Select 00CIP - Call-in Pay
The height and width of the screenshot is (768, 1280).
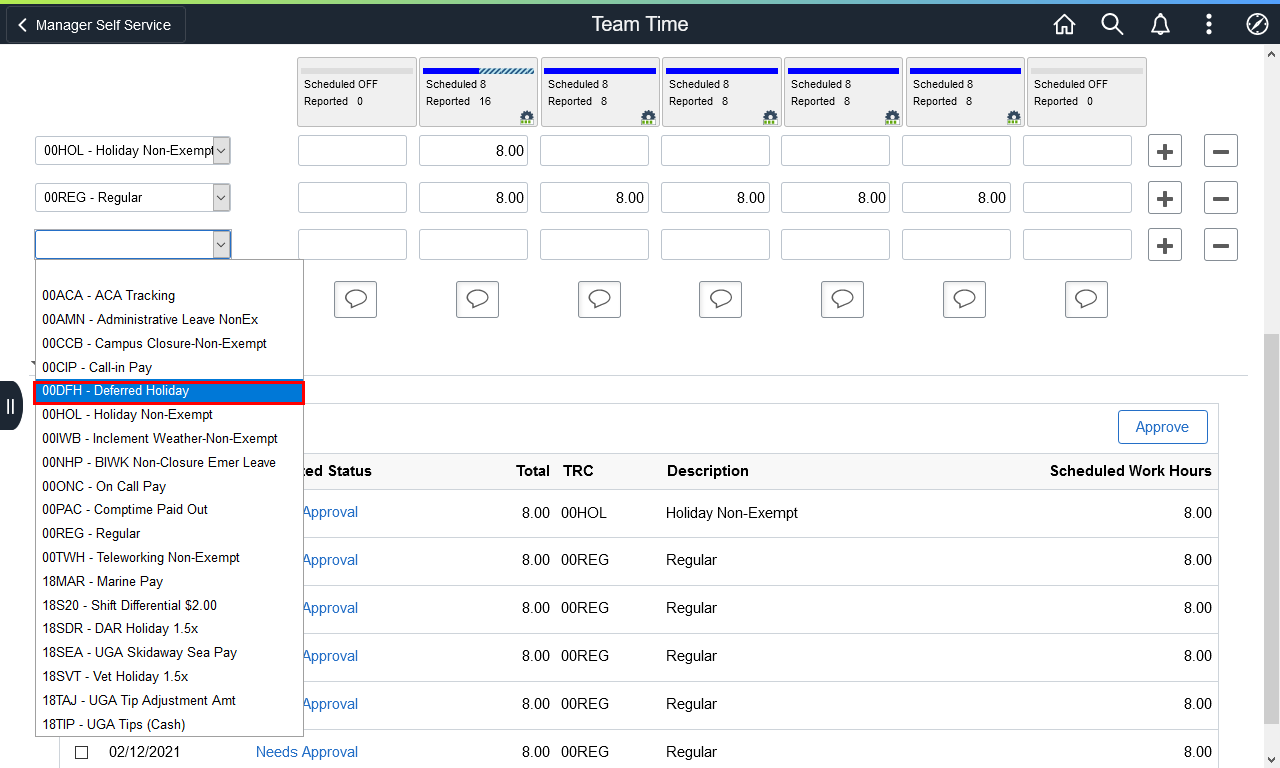[x=169, y=367]
